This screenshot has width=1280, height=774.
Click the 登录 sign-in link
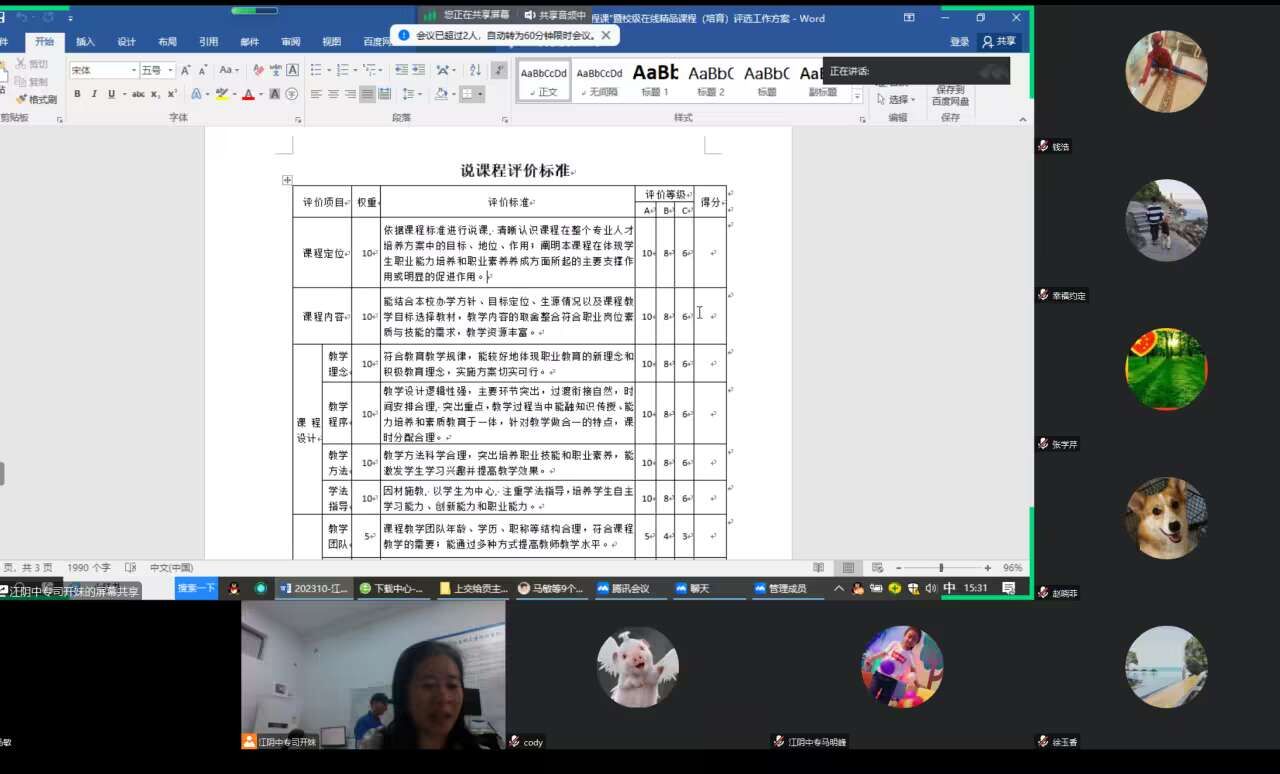coord(959,42)
